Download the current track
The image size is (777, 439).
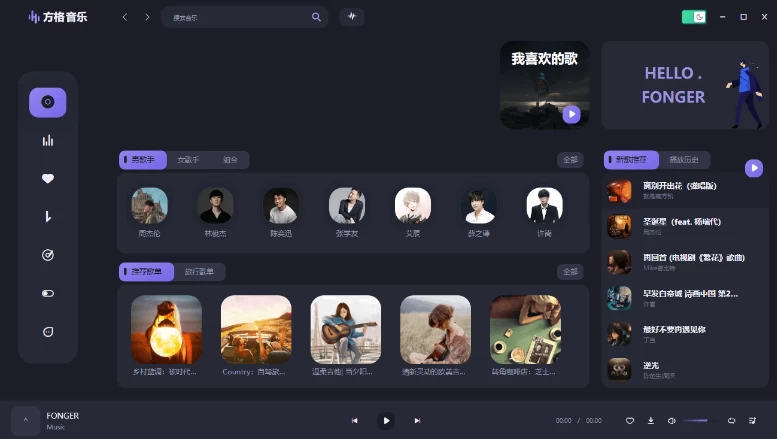(651, 421)
